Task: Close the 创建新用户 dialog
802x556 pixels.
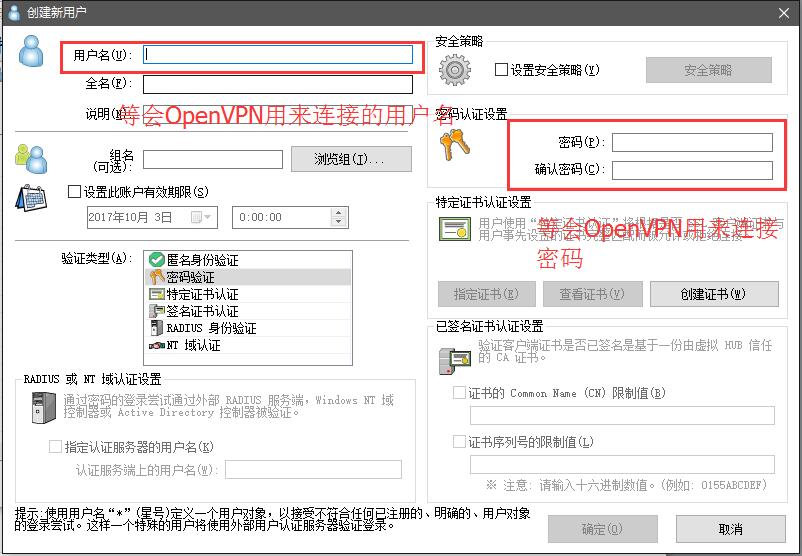Action: [x=784, y=13]
